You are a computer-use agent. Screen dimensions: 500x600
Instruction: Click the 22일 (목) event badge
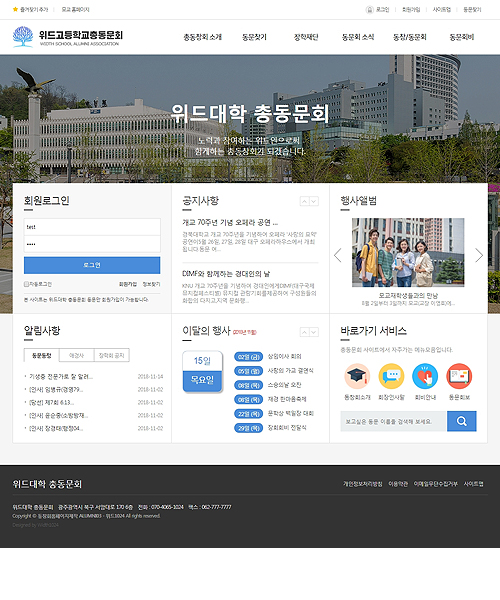tap(248, 414)
